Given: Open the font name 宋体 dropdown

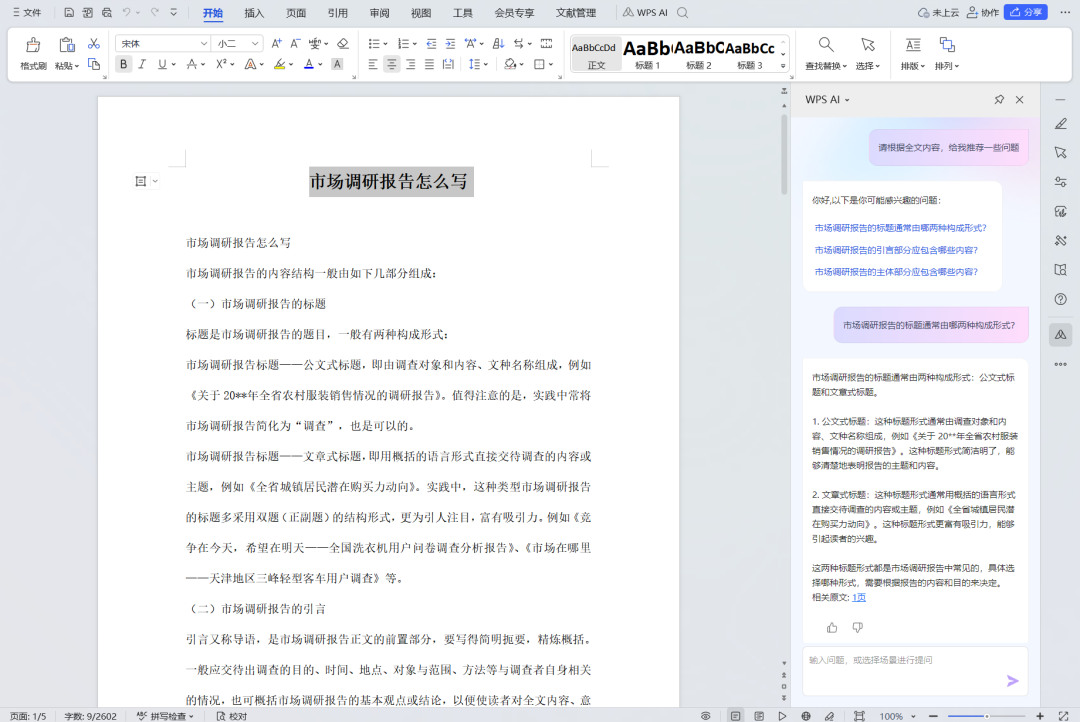Looking at the screenshot, I should pos(204,43).
